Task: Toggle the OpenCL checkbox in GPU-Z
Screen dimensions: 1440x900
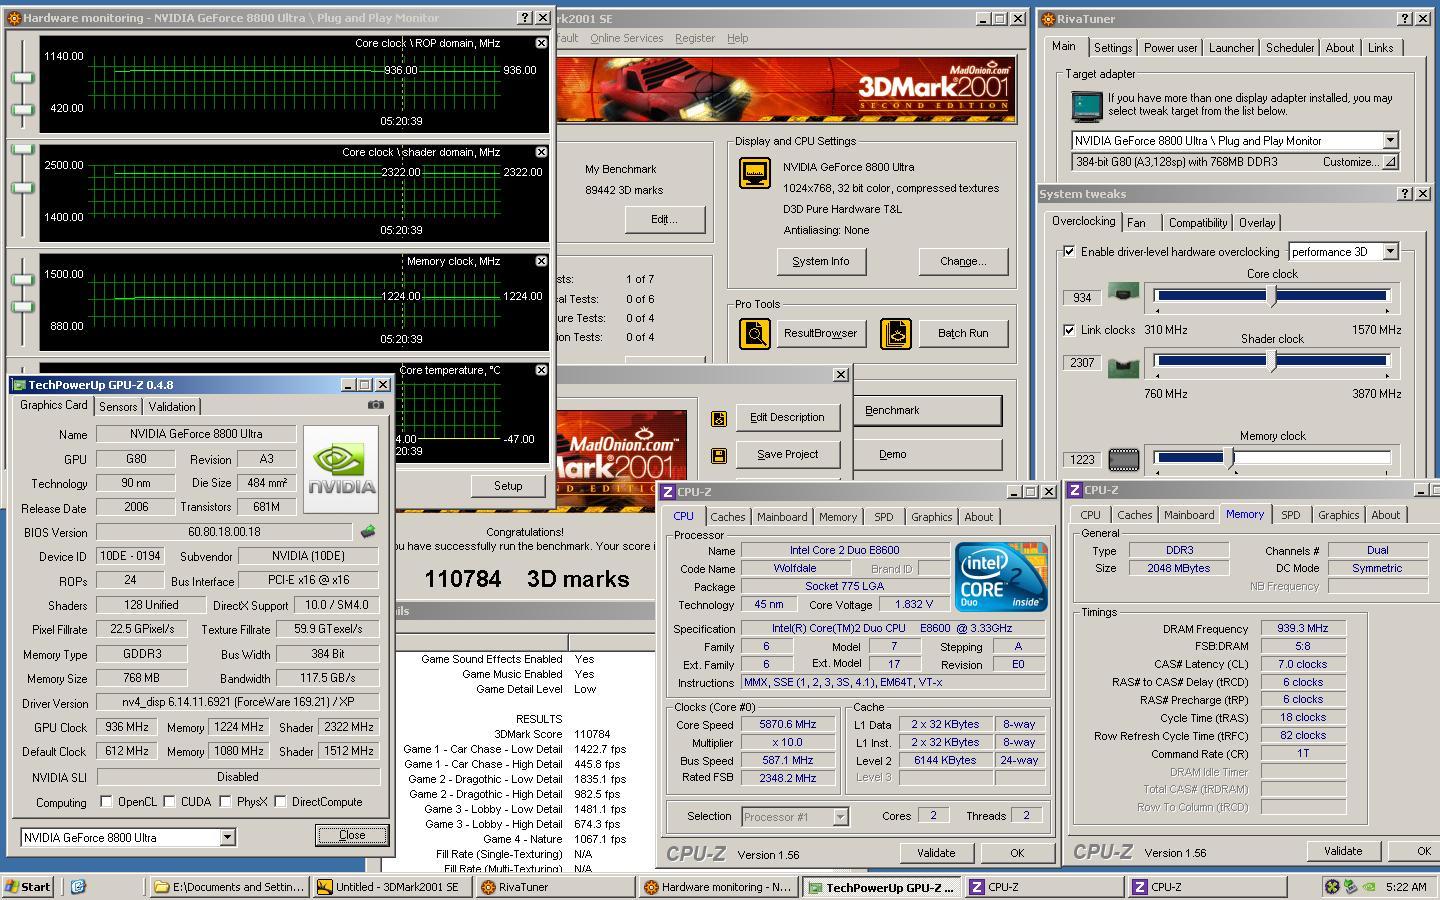Action: [x=106, y=801]
